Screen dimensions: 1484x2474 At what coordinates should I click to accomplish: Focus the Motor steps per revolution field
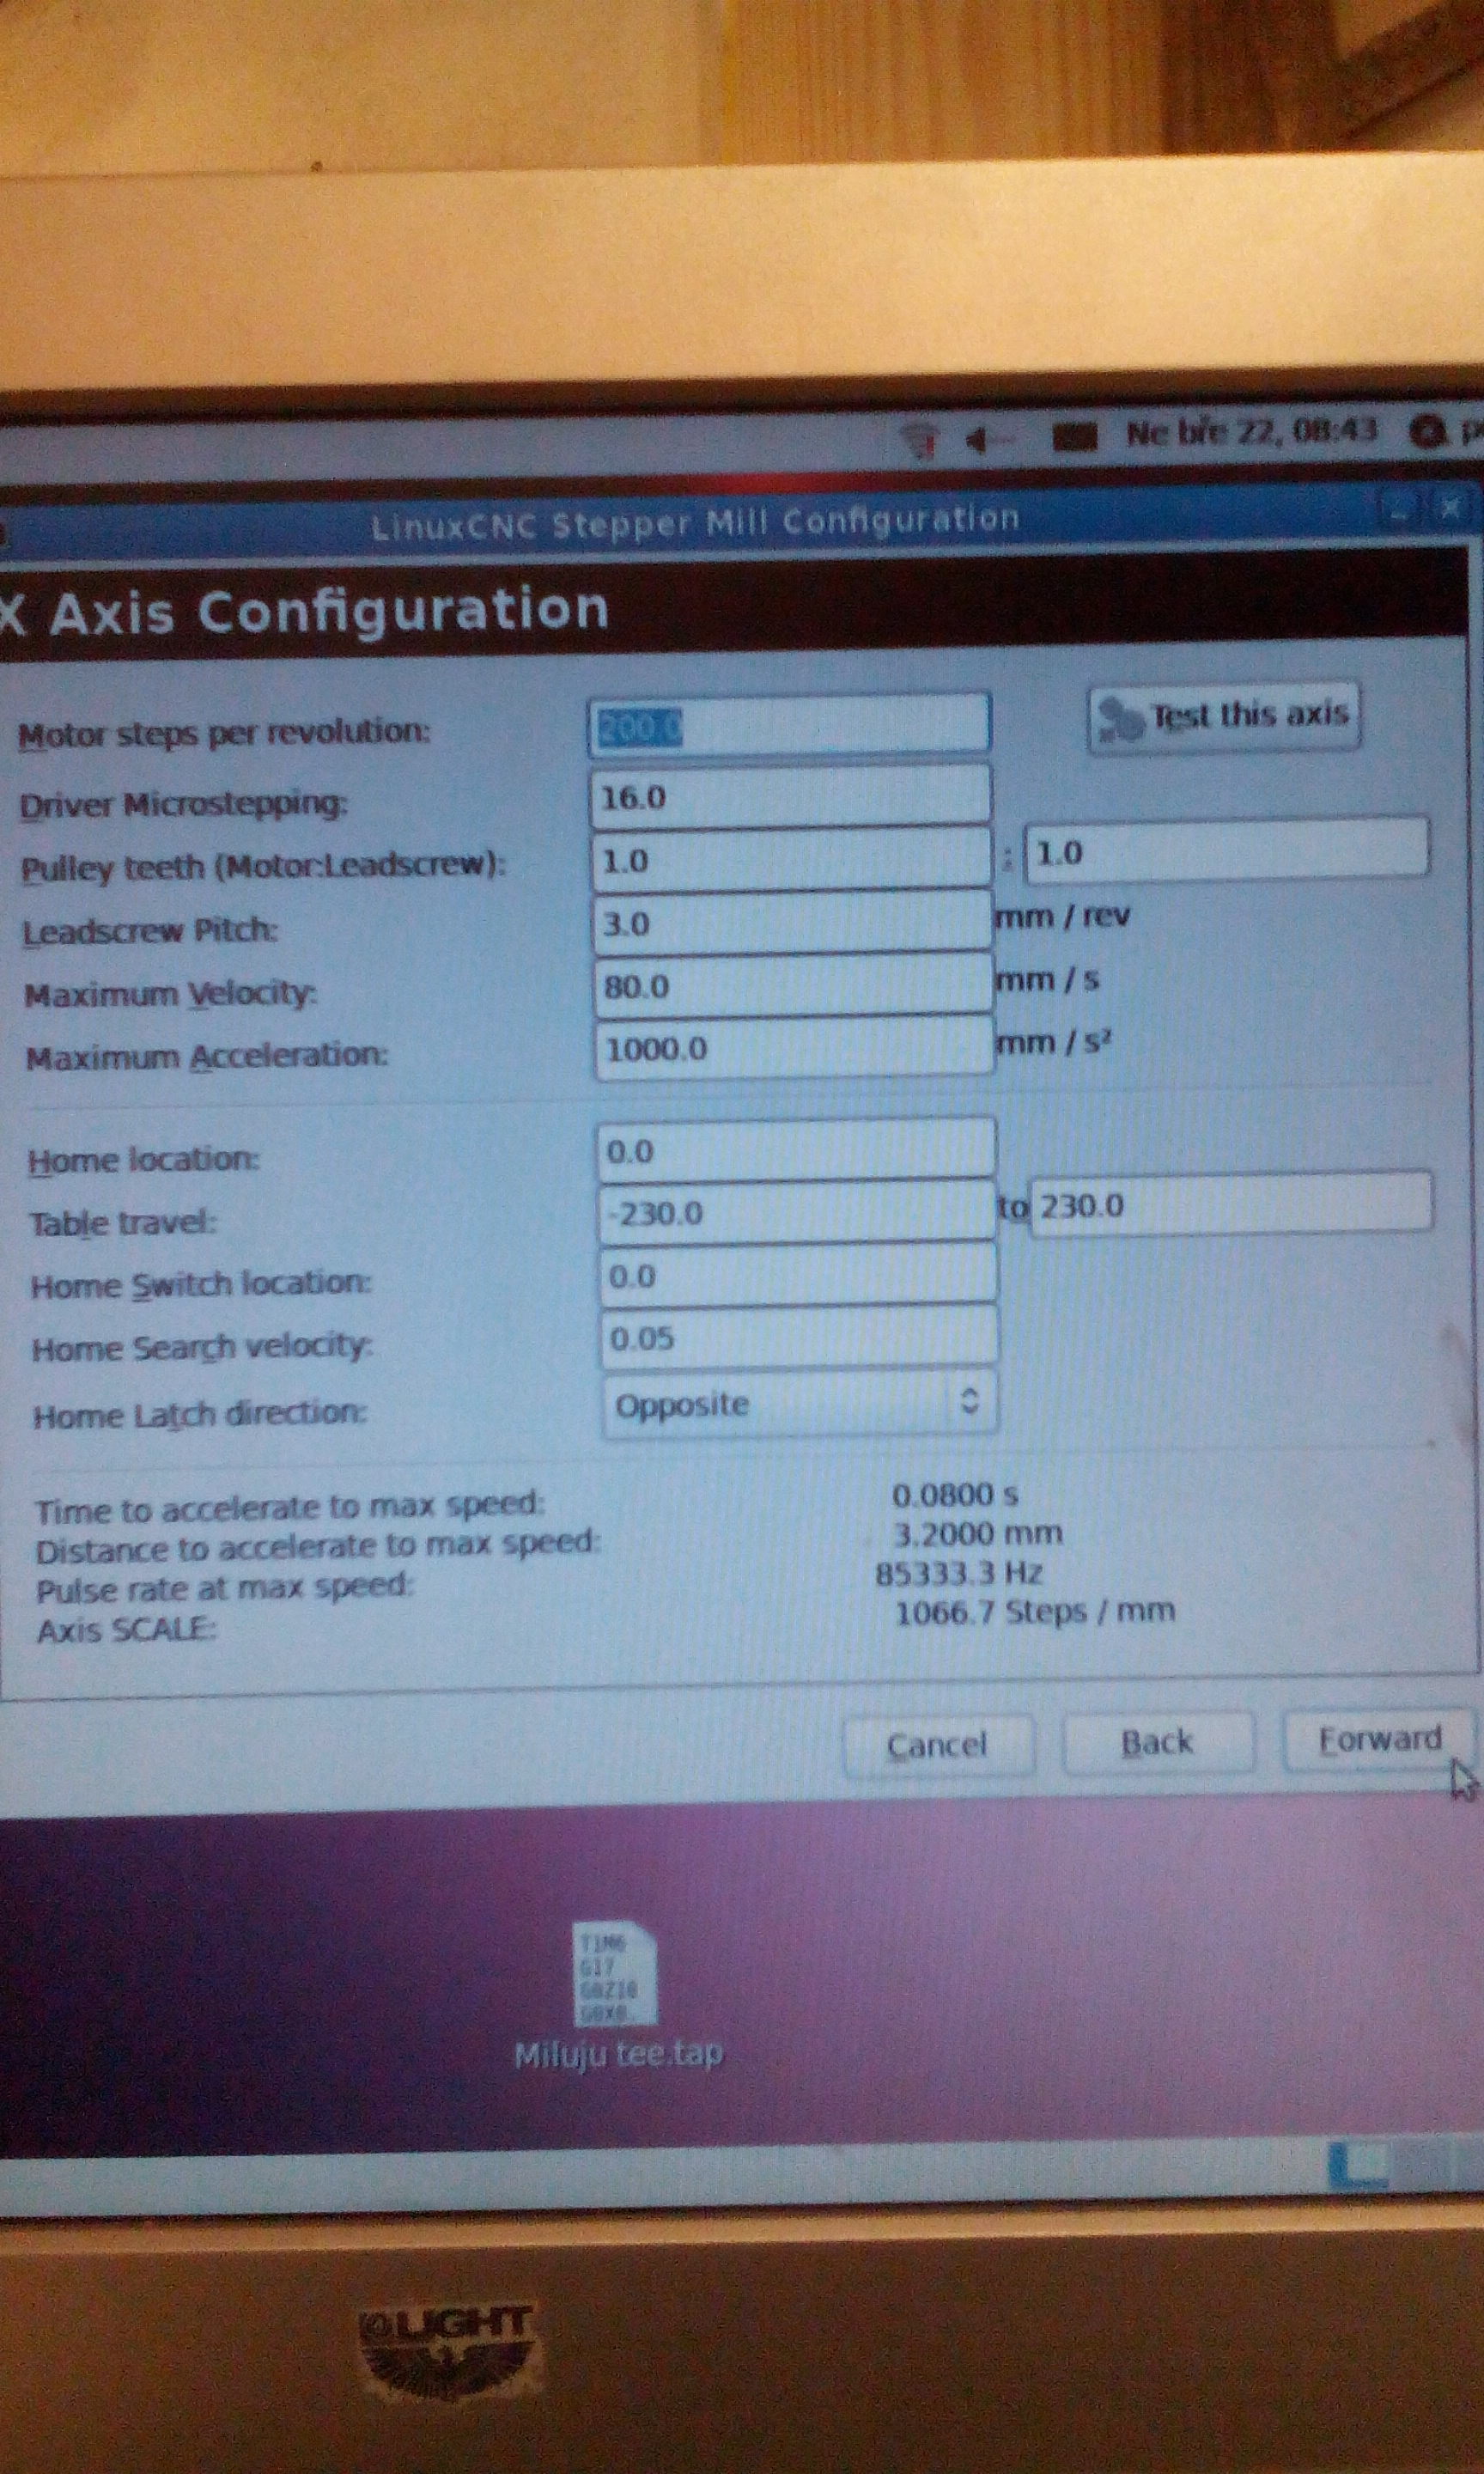788,725
